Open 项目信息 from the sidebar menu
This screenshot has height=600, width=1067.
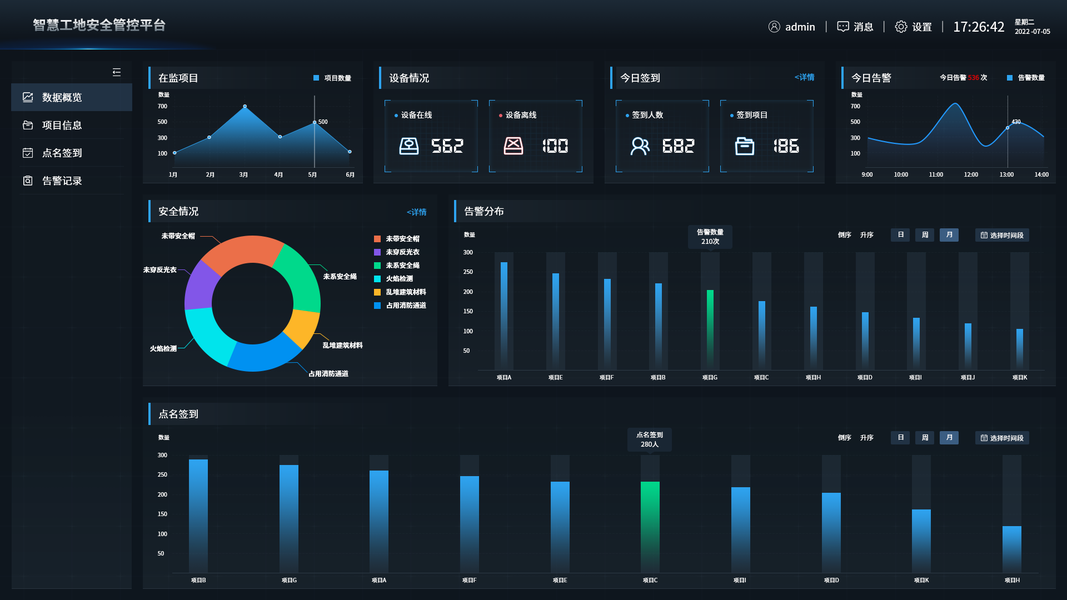click(71, 125)
